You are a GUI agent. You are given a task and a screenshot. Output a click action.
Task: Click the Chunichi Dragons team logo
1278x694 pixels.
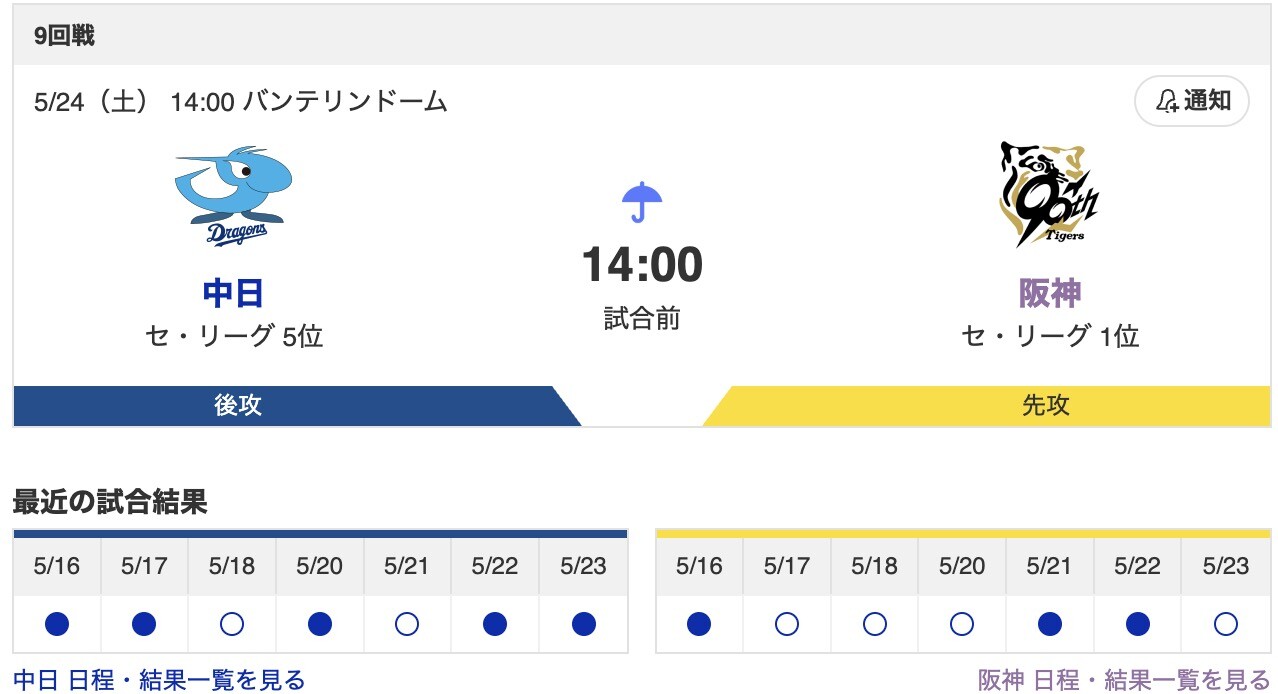(233, 193)
